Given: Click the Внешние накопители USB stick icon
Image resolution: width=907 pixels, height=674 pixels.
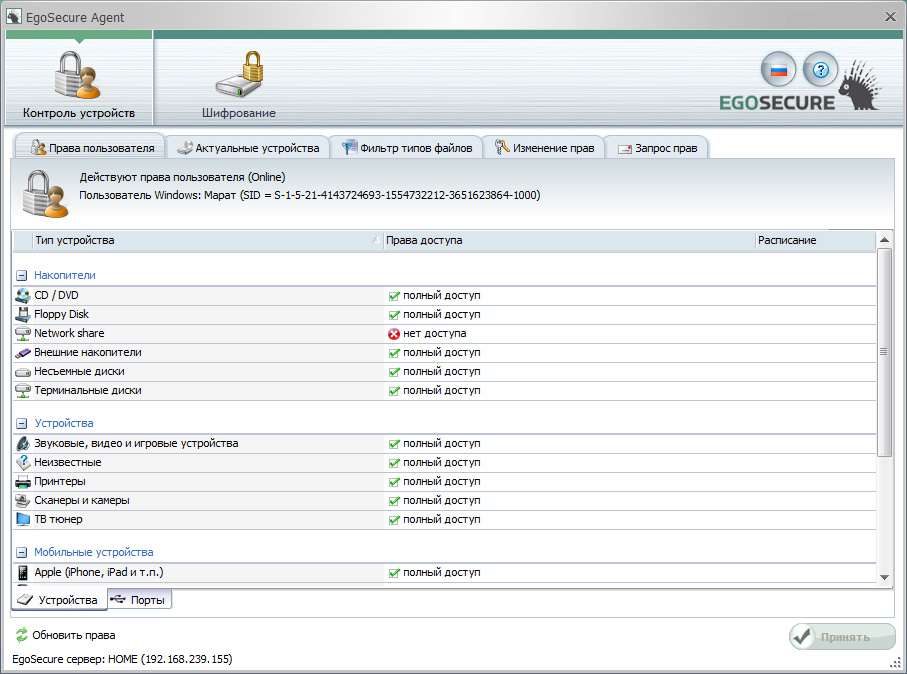Looking at the screenshot, I should click(x=23, y=353).
